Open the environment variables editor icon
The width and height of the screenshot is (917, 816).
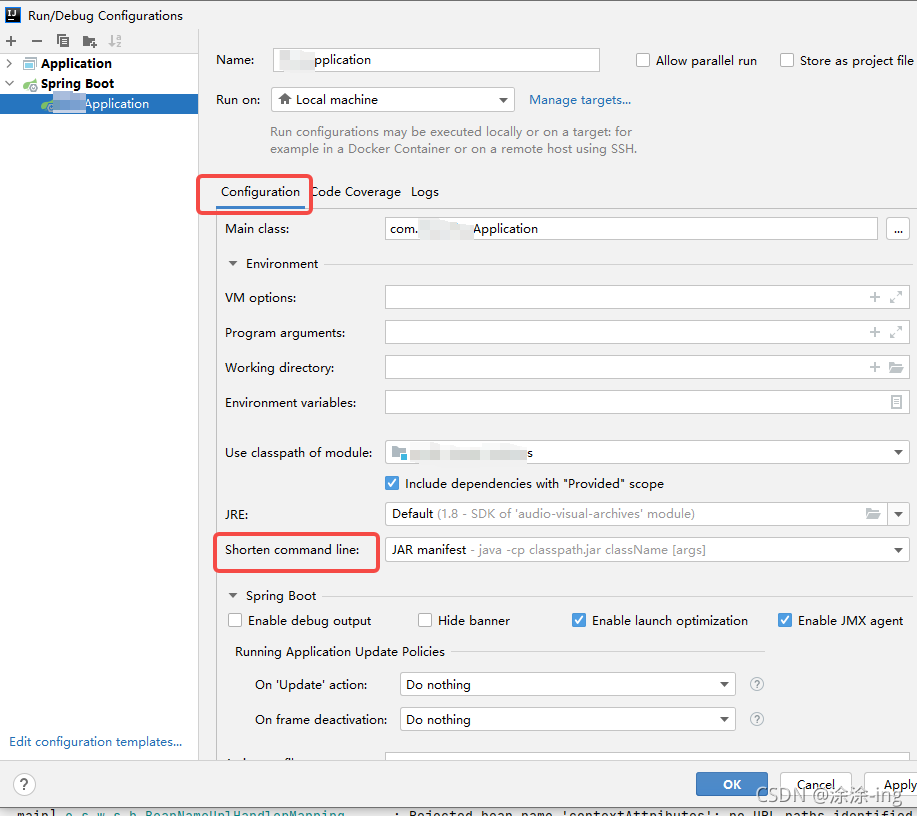896,402
